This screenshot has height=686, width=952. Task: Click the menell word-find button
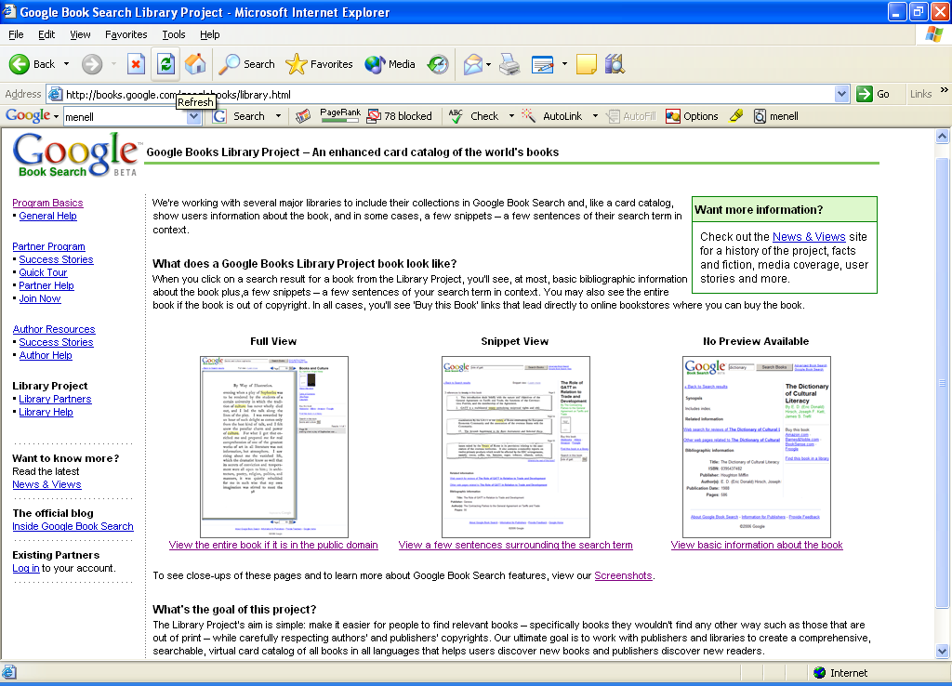[x=776, y=116]
